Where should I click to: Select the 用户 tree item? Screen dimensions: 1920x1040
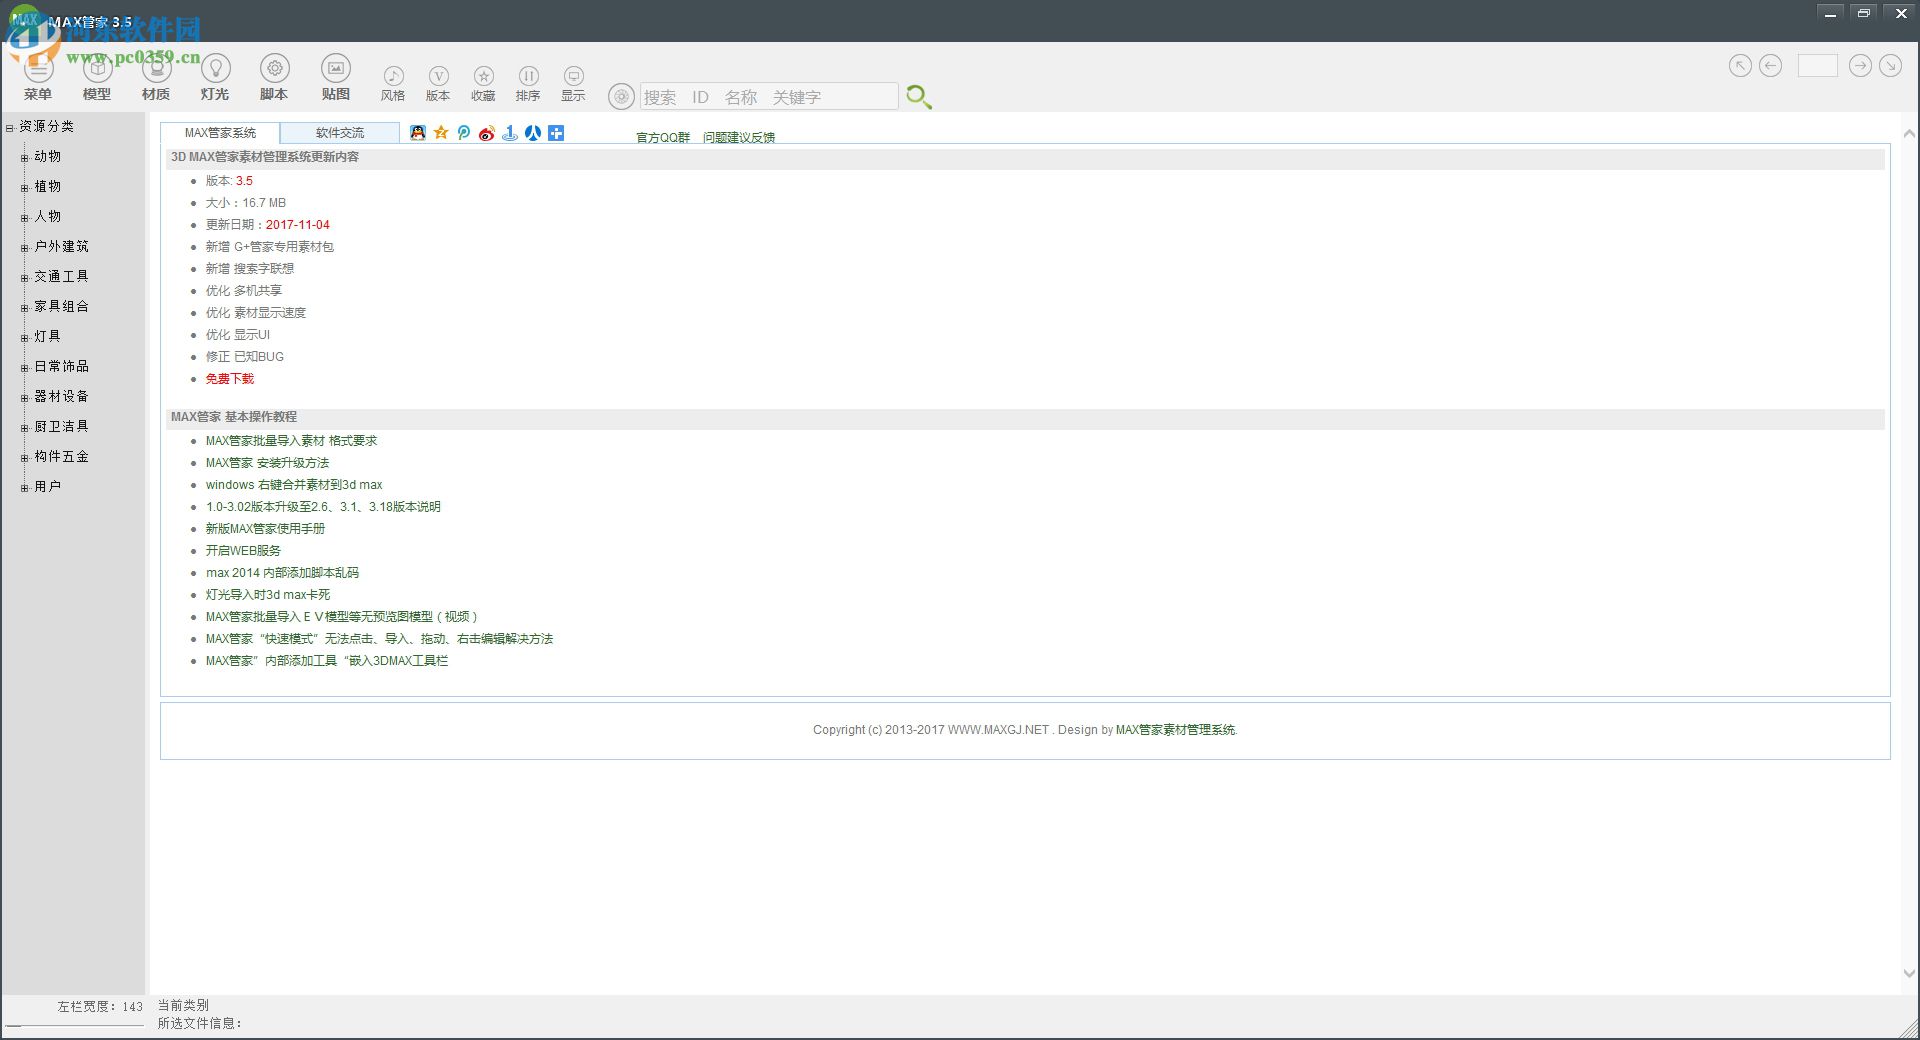47,486
